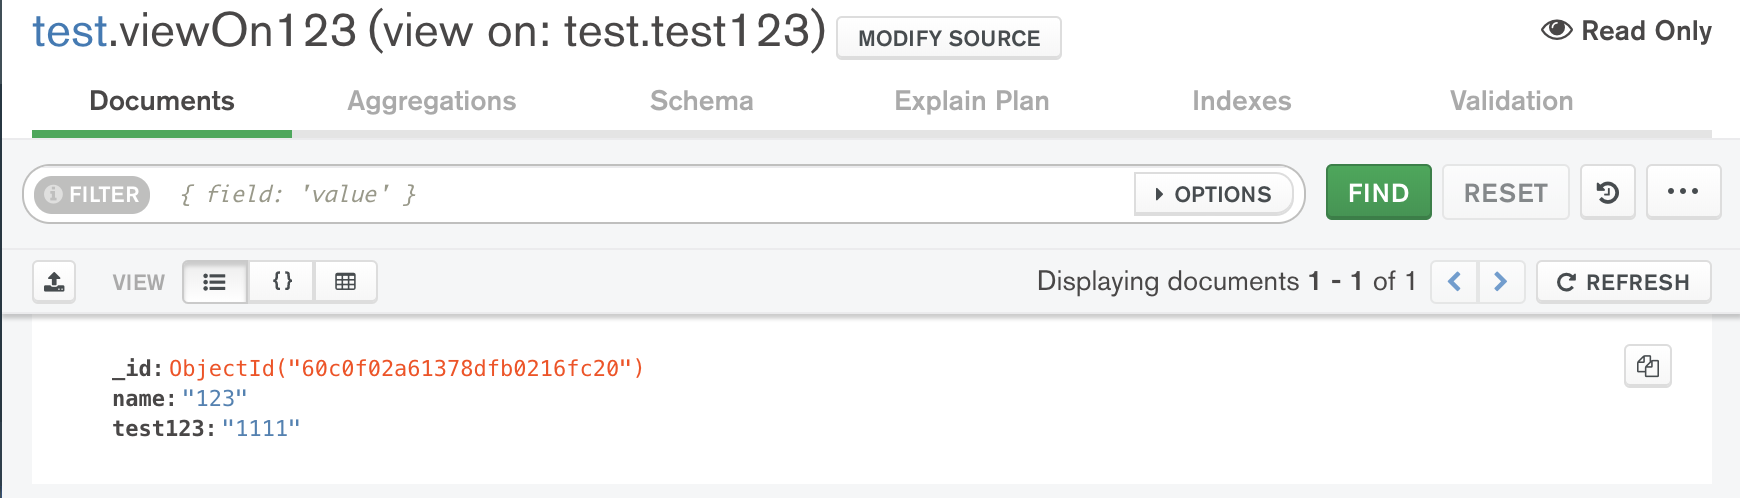Expand the query Options
Screen dimensions: 1740x498
click(x=1213, y=194)
